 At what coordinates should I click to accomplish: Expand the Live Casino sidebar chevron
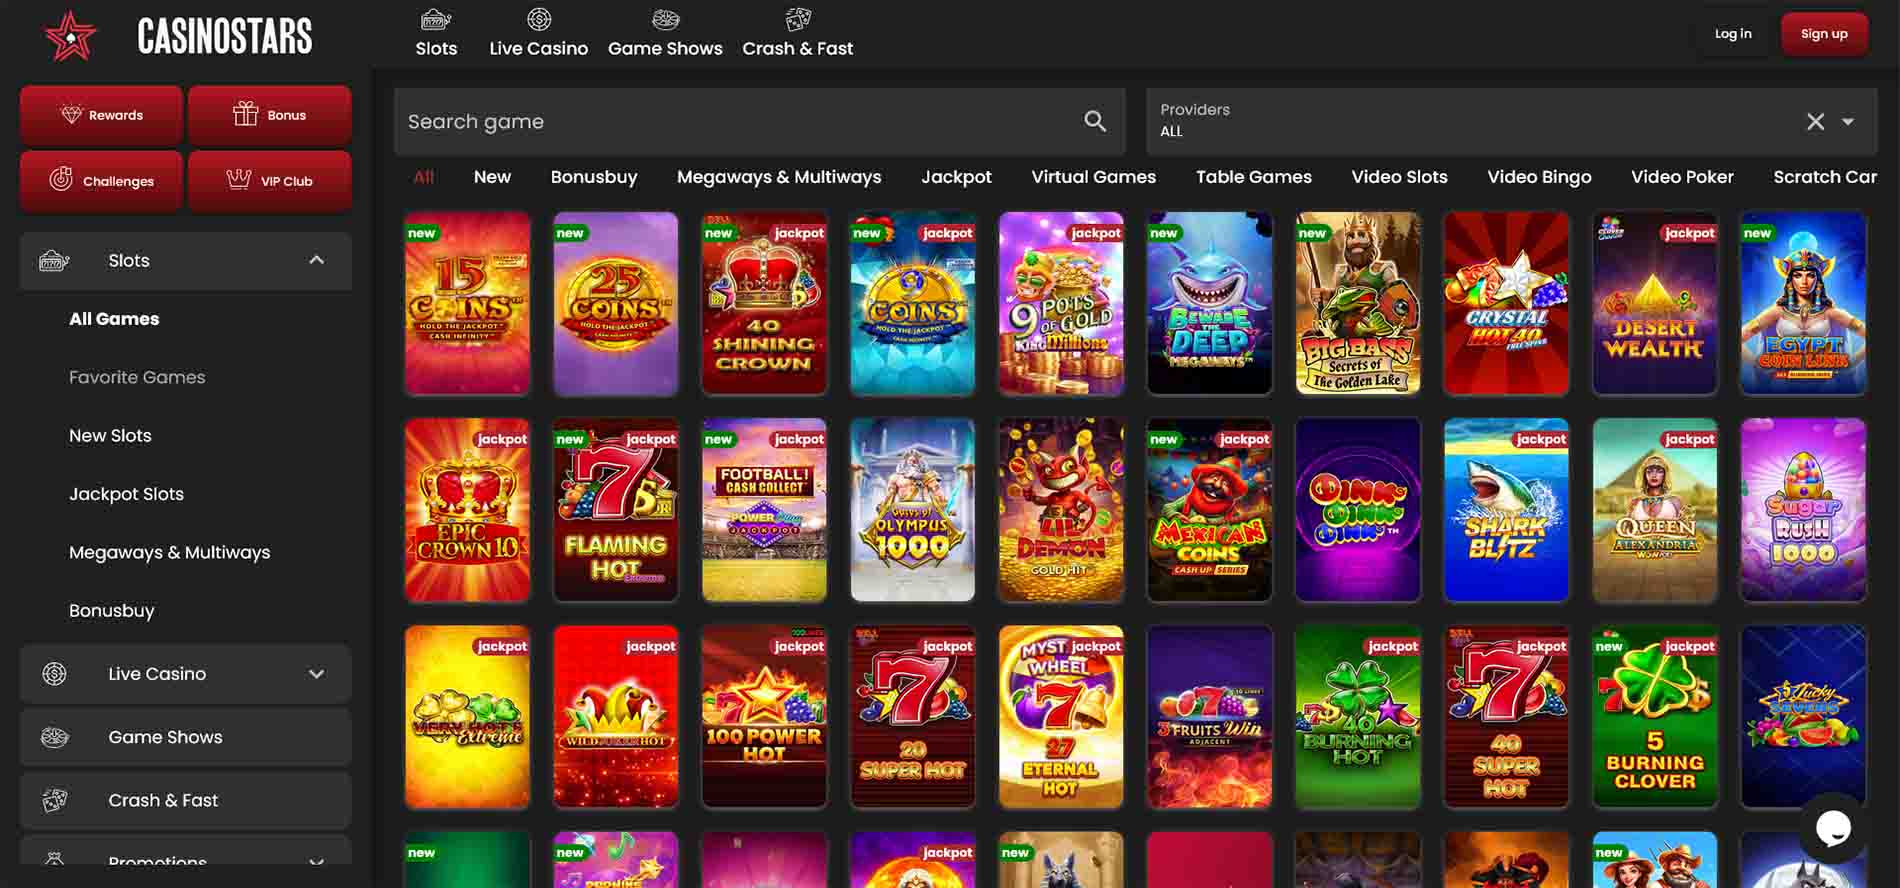[x=317, y=674]
